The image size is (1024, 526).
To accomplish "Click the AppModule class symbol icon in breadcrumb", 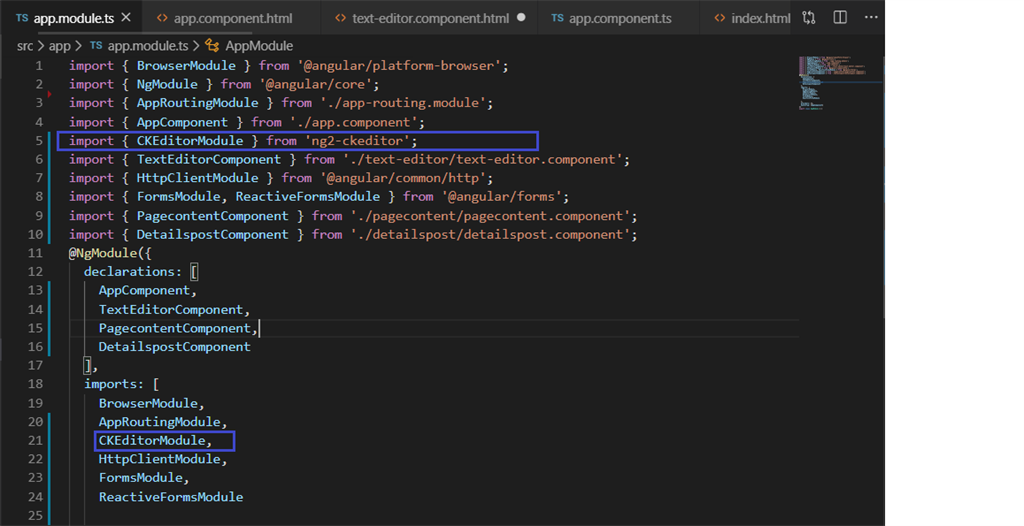I will point(212,46).
